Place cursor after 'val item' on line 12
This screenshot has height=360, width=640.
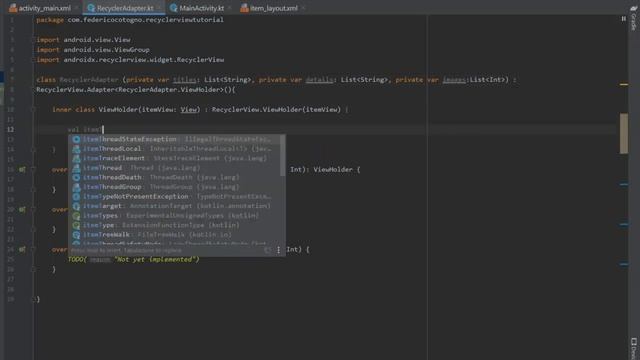103,129
